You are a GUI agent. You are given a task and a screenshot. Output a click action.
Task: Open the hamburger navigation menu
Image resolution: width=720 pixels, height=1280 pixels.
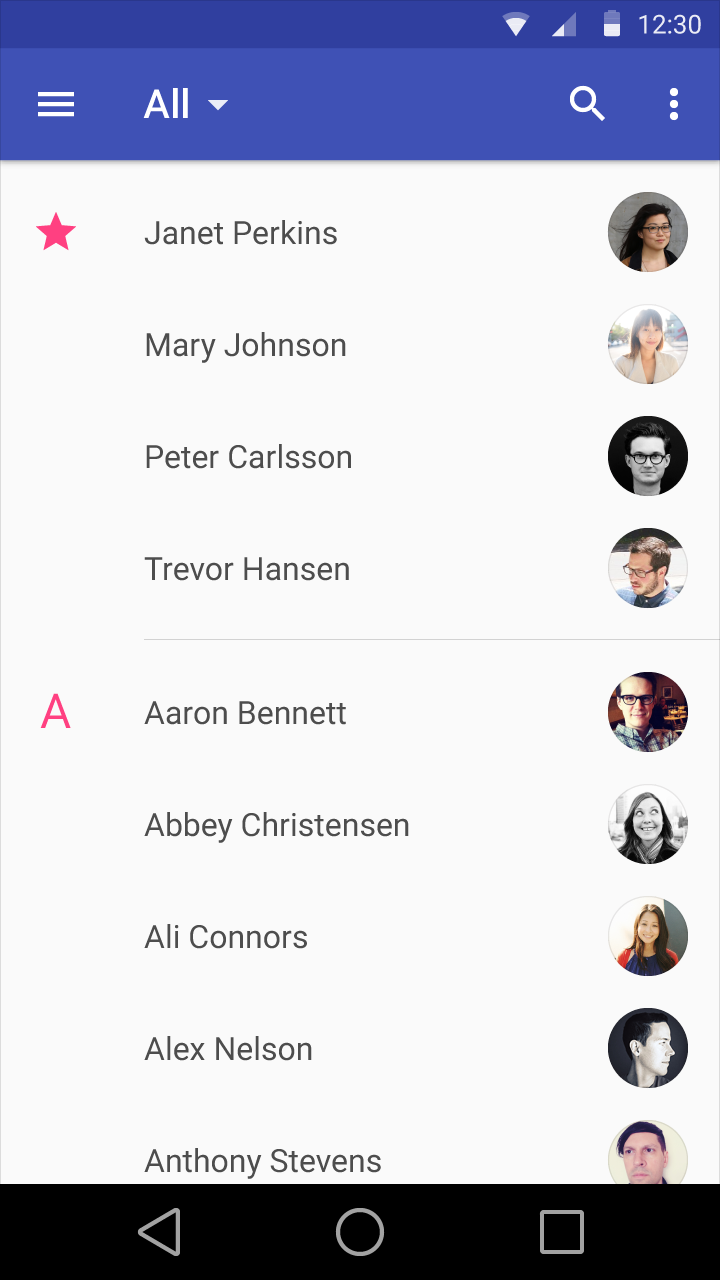point(56,104)
